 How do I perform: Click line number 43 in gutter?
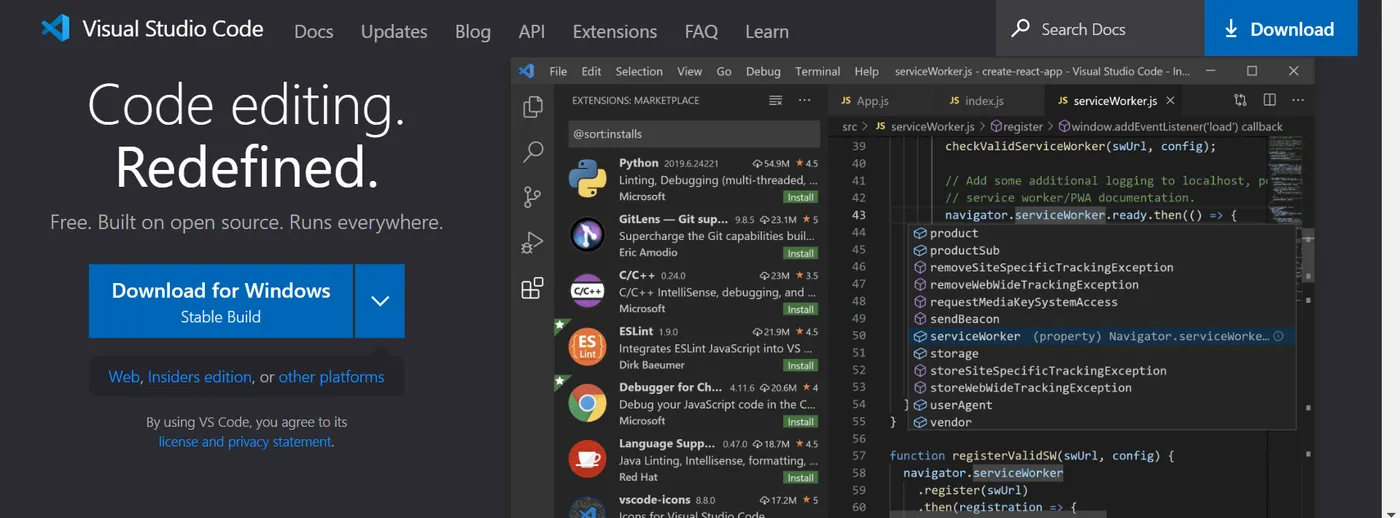pyautogui.click(x=857, y=215)
